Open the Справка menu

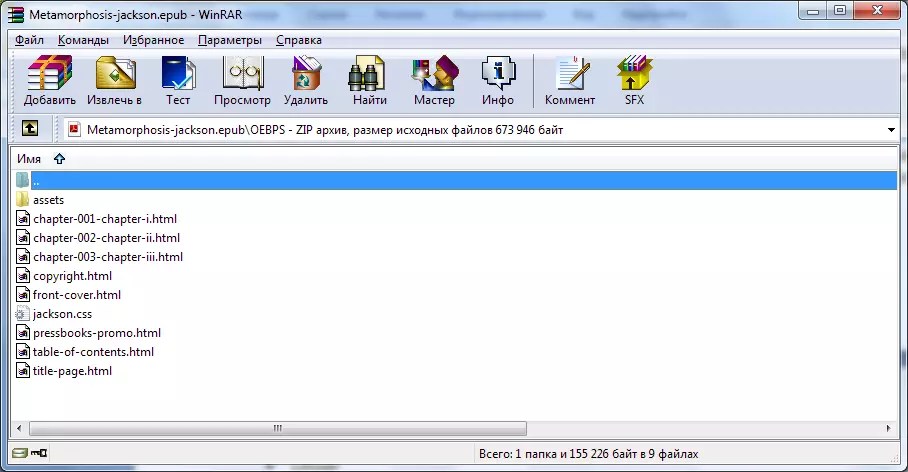point(299,40)
